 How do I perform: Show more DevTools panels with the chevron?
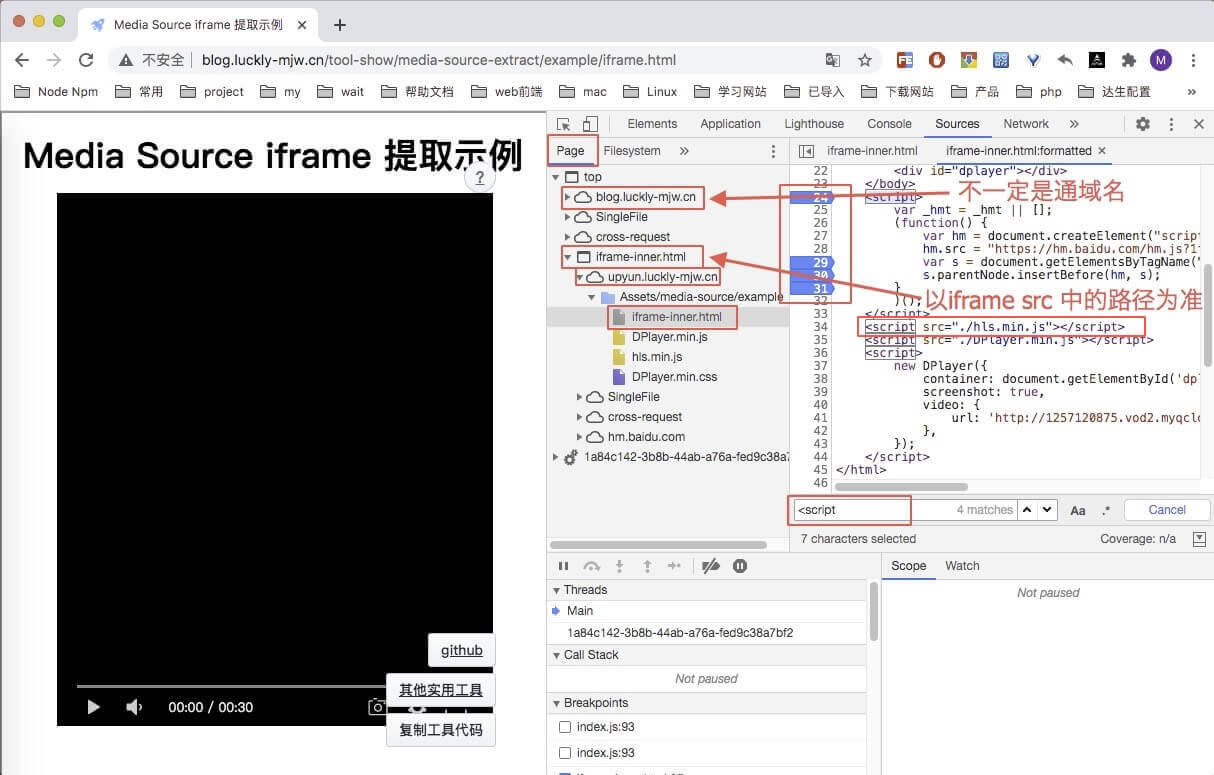point(1074,124)
